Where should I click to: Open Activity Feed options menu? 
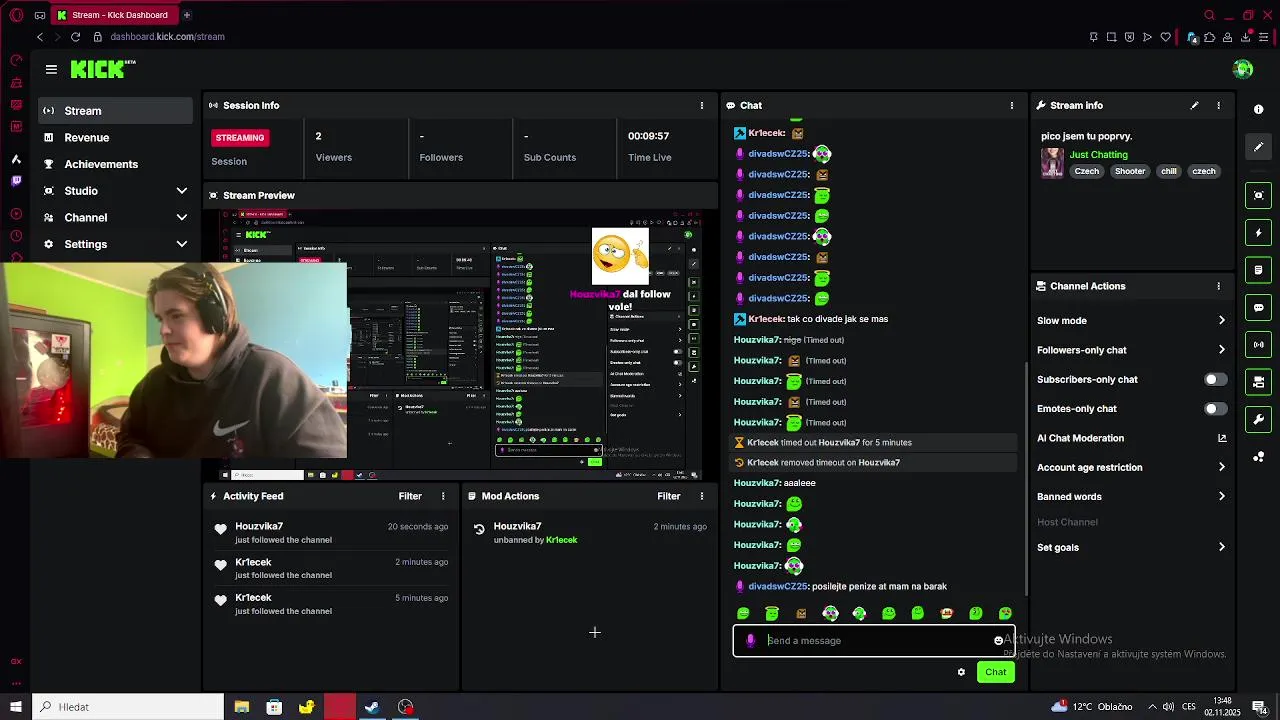(443, 496)
